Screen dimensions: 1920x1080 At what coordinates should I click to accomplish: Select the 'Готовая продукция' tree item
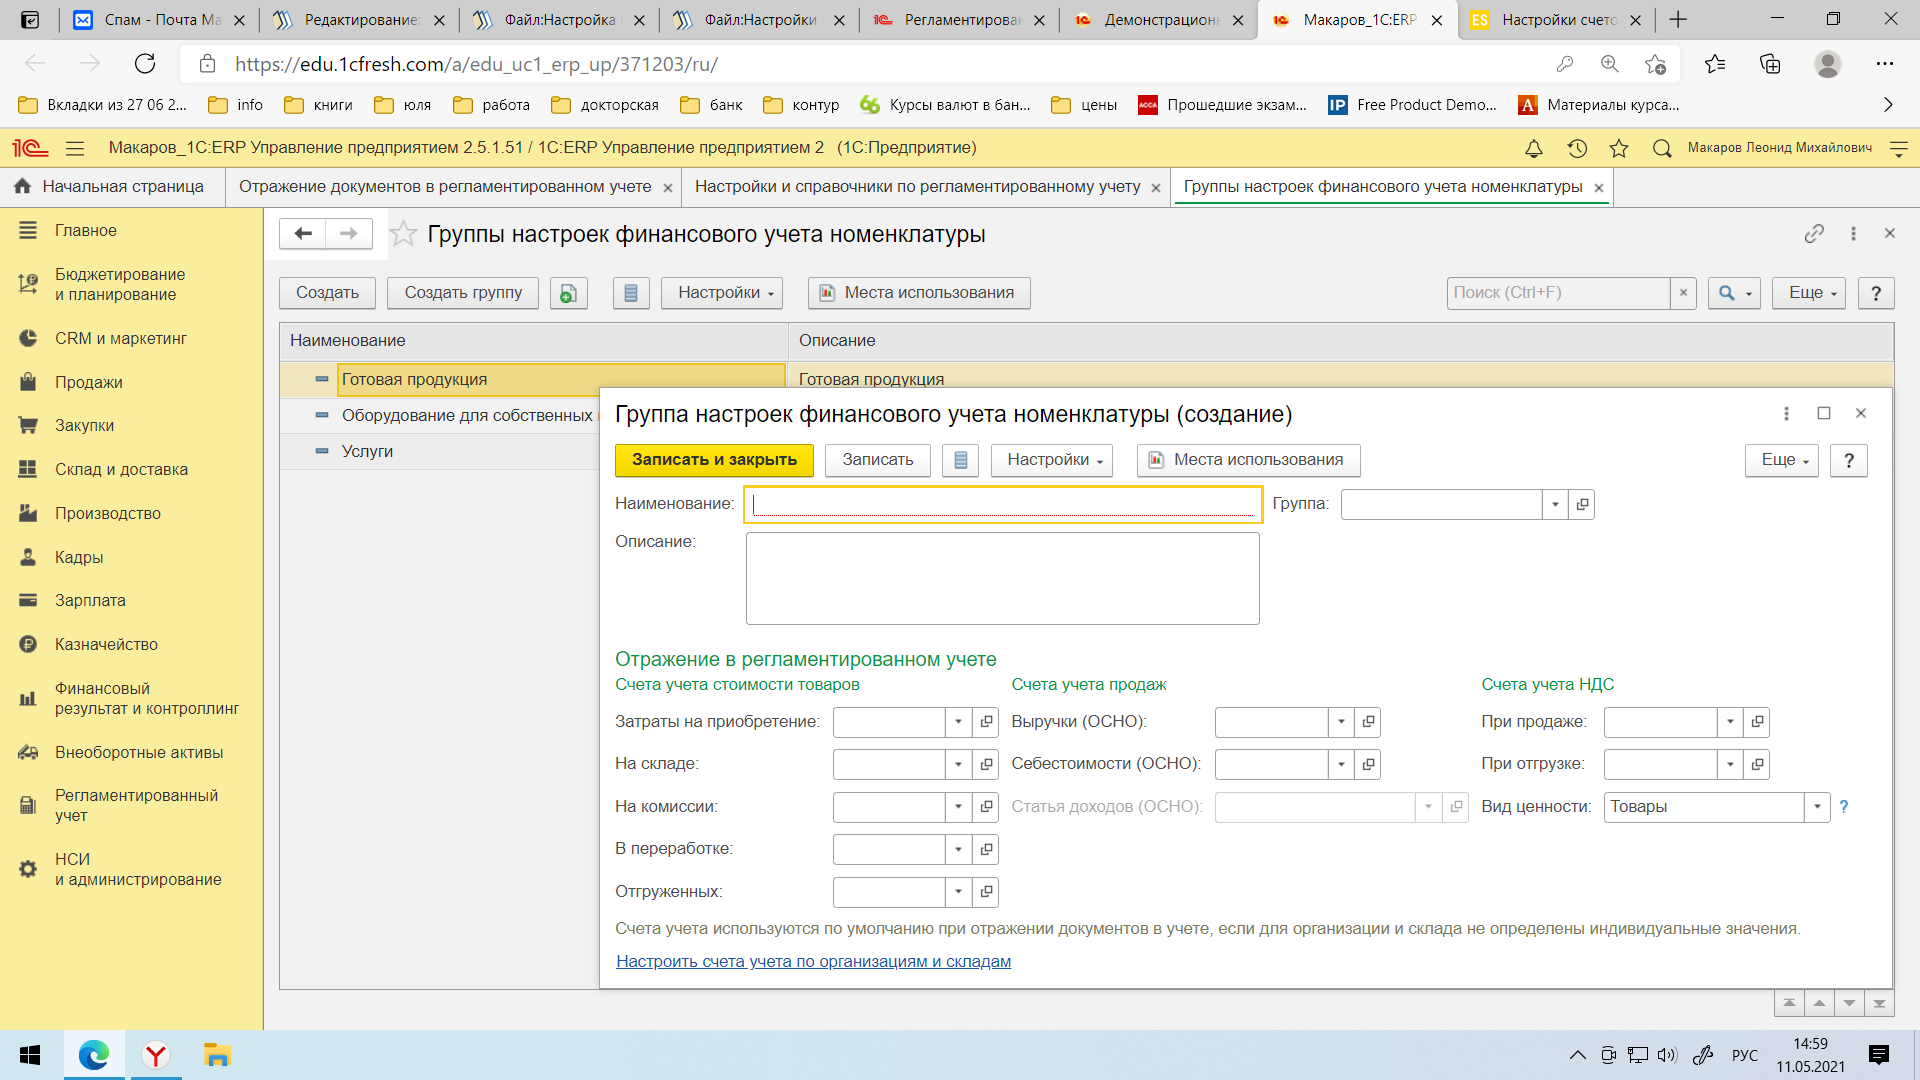[x=414, y=378]
